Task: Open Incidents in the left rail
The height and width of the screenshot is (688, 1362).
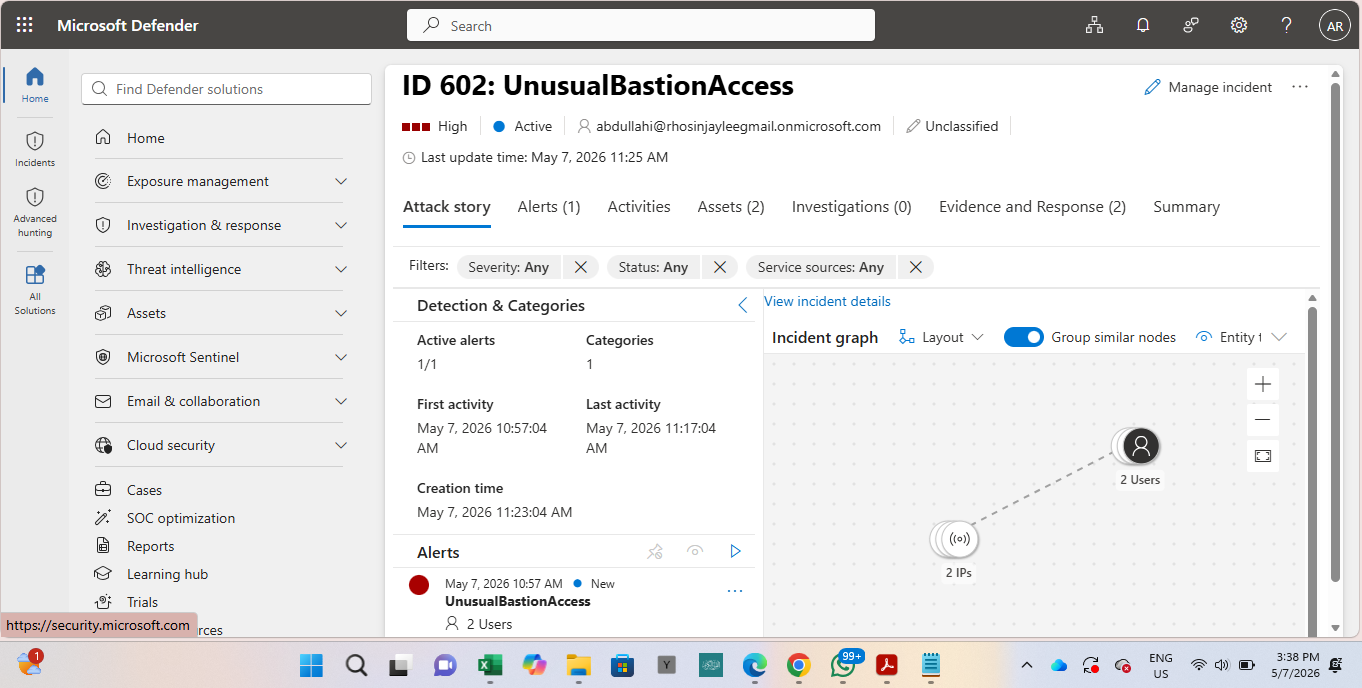Action: pyautogui.click(x=35, y=149)
